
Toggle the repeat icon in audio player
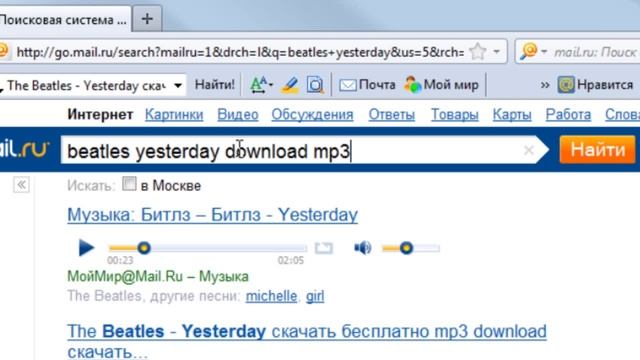point(324,248)
